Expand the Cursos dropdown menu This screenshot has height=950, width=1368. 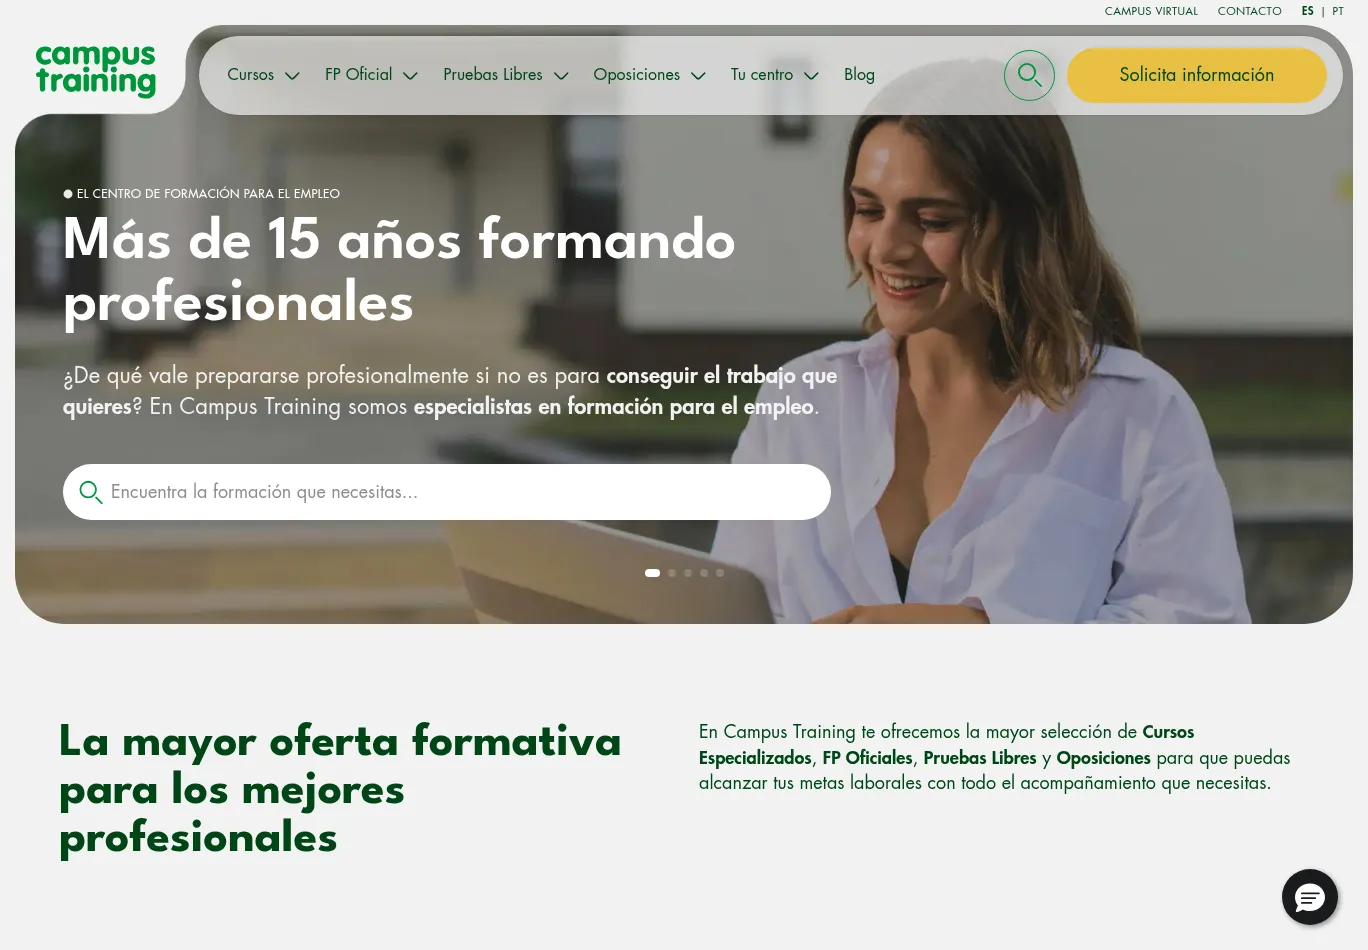[263, 75]
